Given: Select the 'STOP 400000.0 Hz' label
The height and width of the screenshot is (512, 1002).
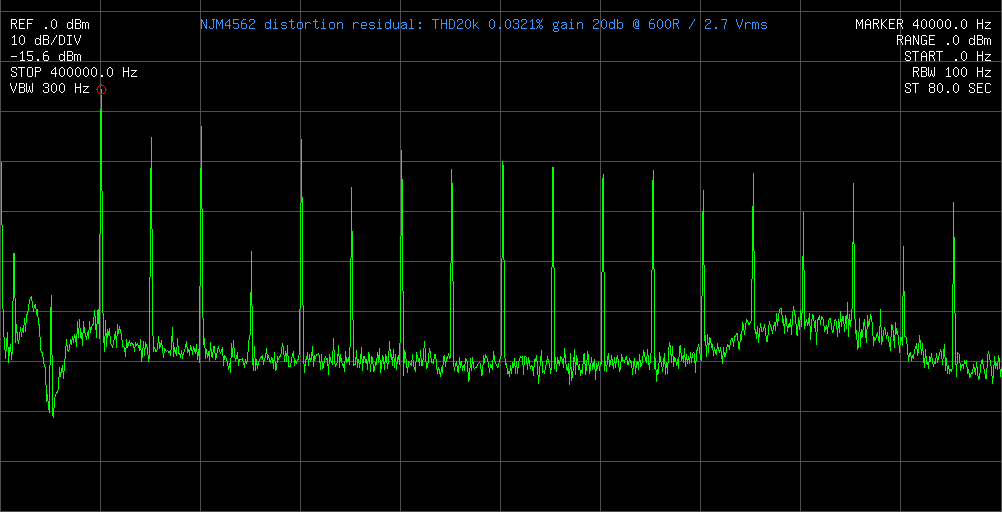Looking at the screenshot, I should [x=74, y=73].
